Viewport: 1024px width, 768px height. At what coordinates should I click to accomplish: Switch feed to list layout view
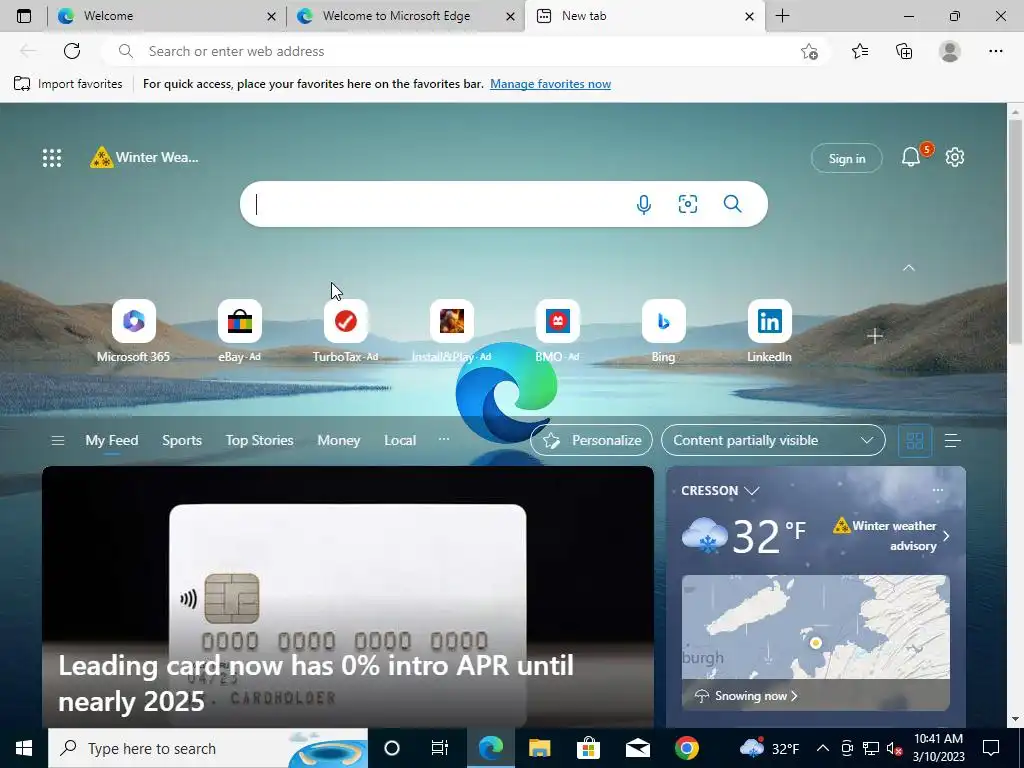coord(953,441)
